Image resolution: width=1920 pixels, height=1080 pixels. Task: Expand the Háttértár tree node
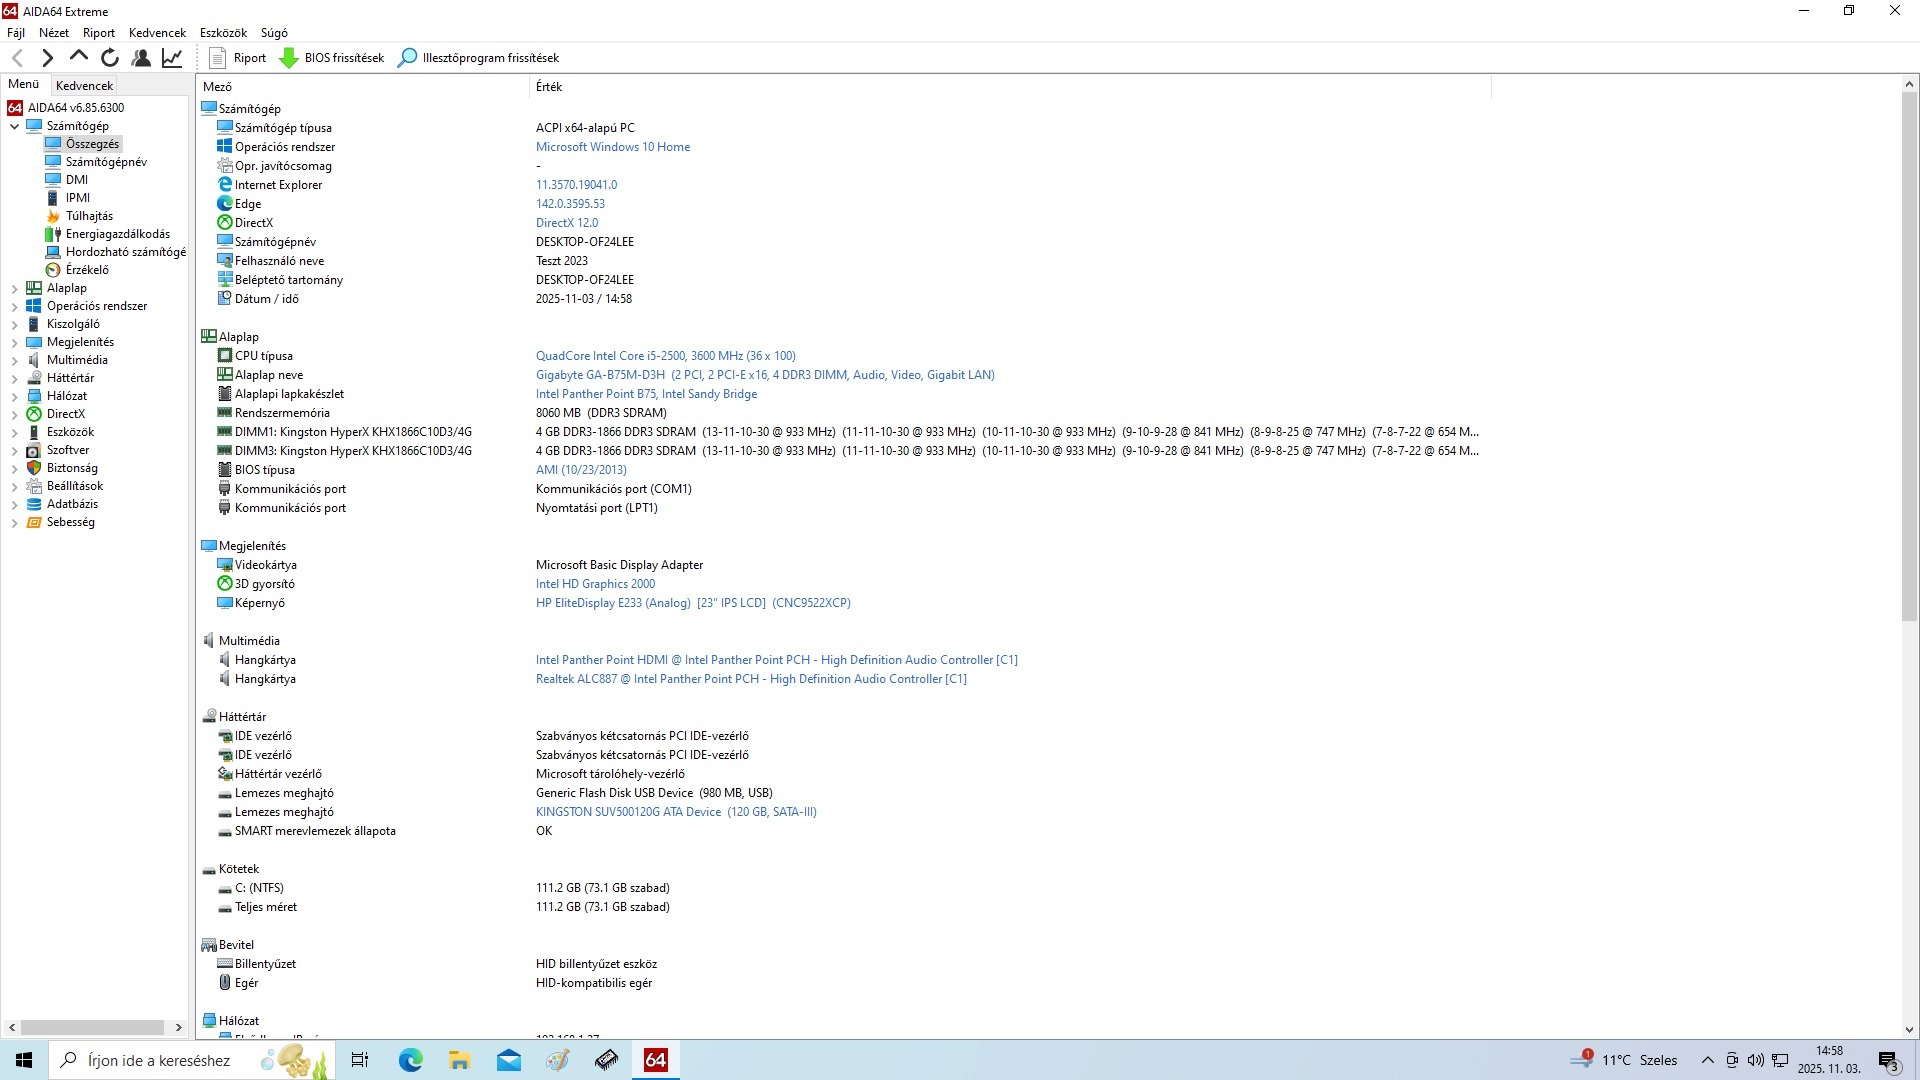coord(14,379)
